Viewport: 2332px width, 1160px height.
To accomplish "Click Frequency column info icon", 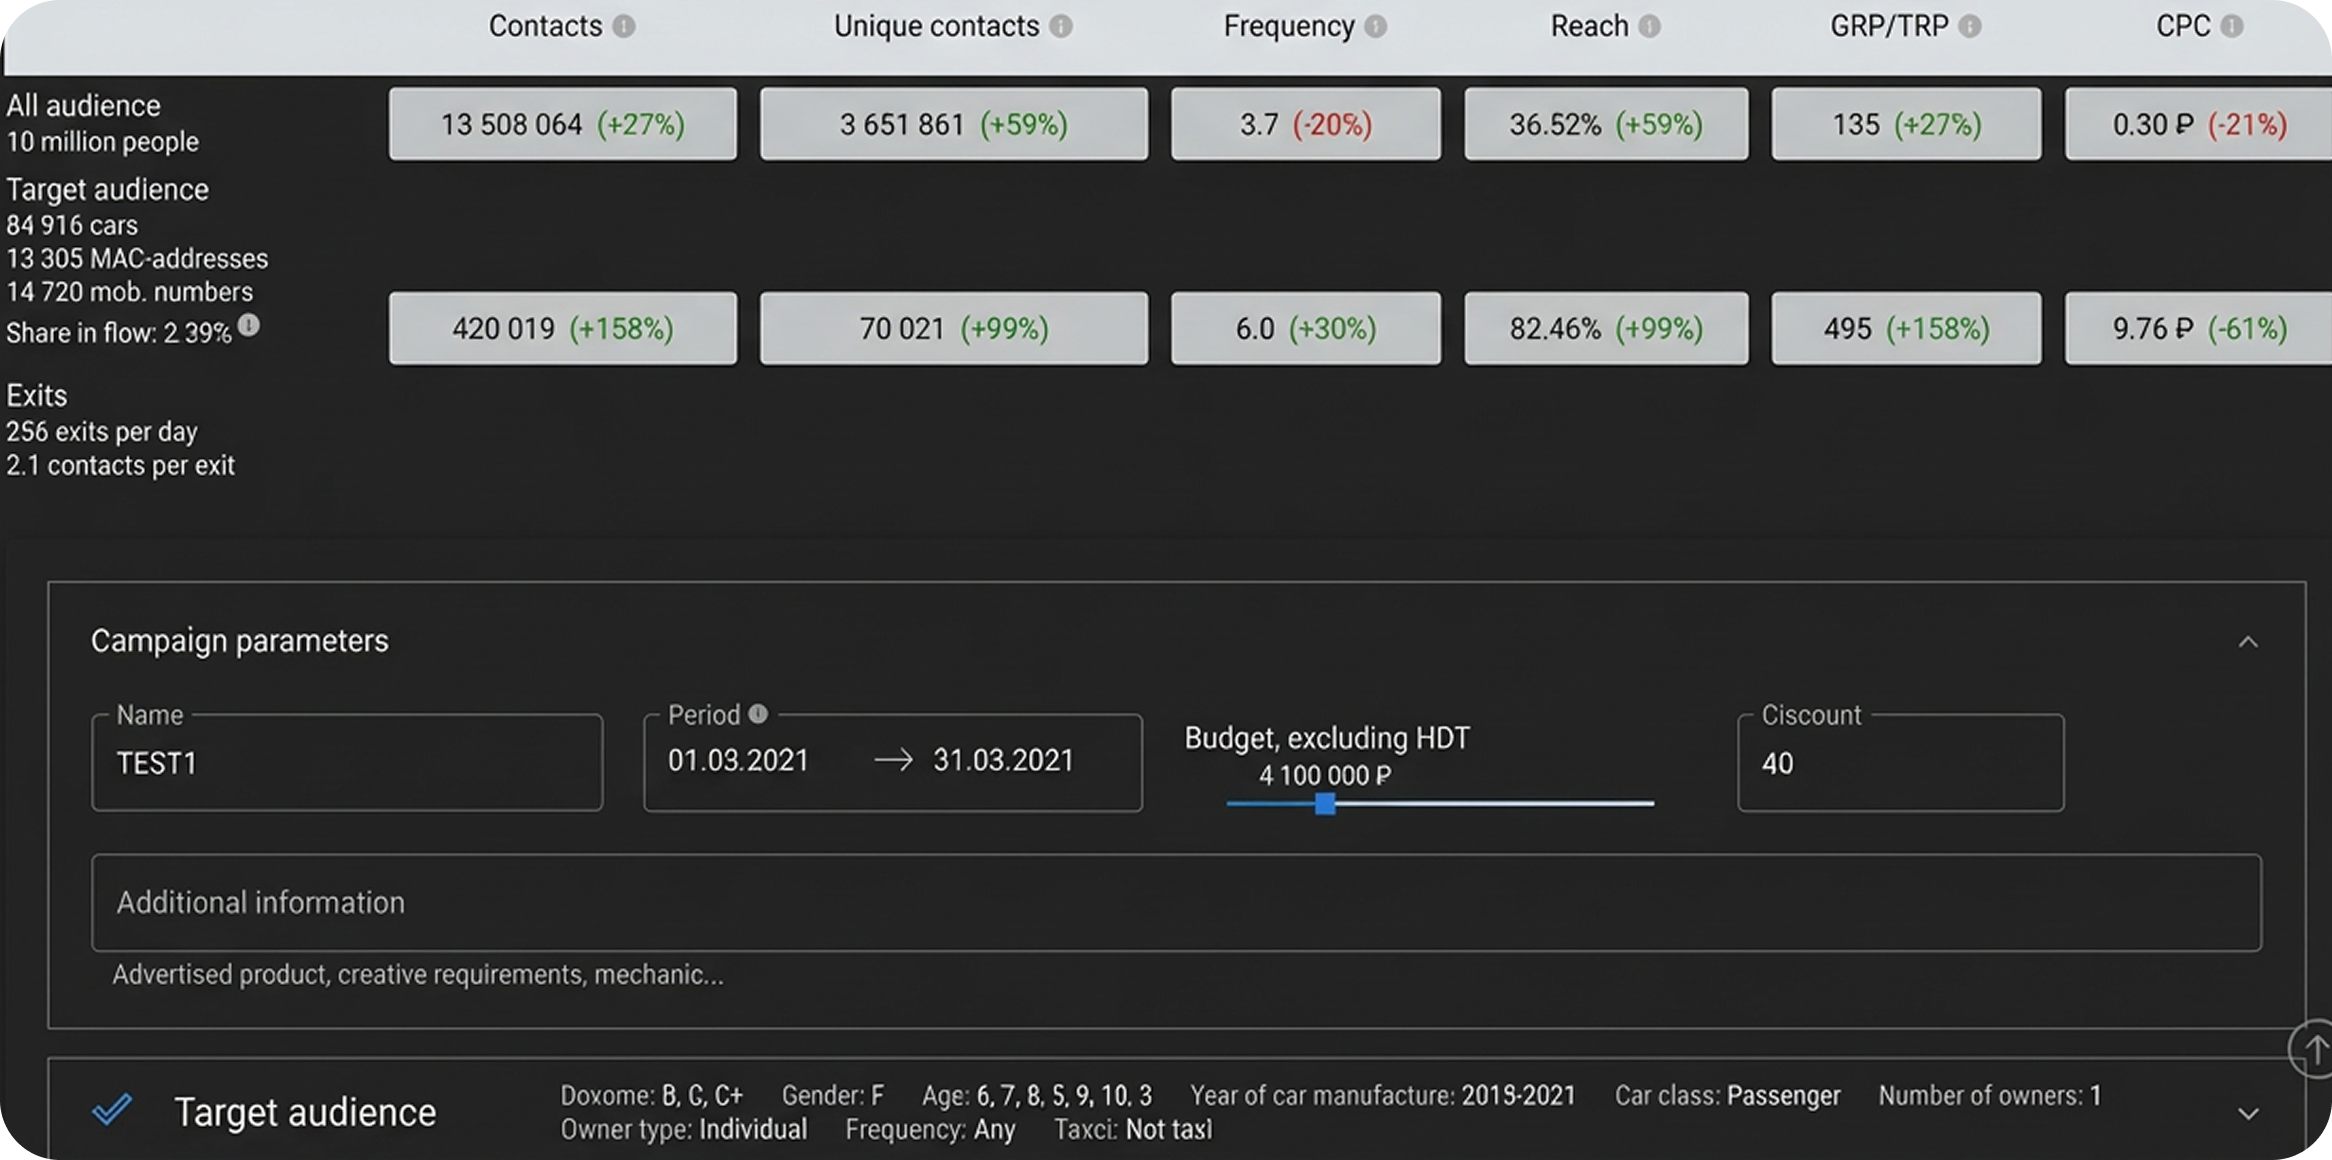I will coord(1376,27).
